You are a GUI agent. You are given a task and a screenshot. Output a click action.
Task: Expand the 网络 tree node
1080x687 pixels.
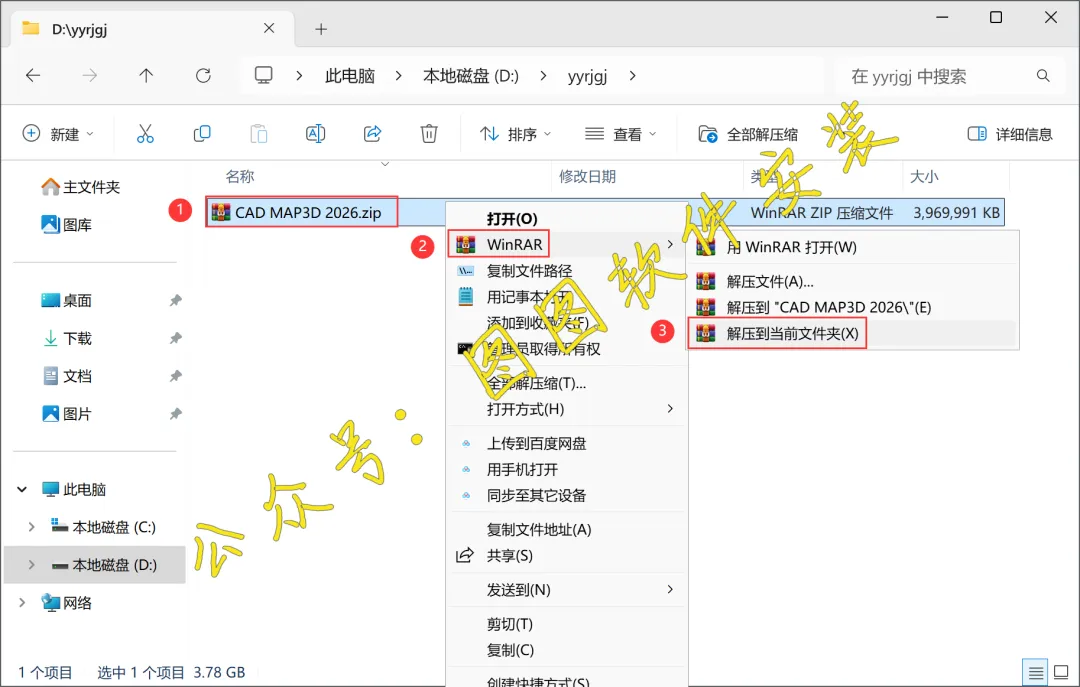tap(22, 603)
